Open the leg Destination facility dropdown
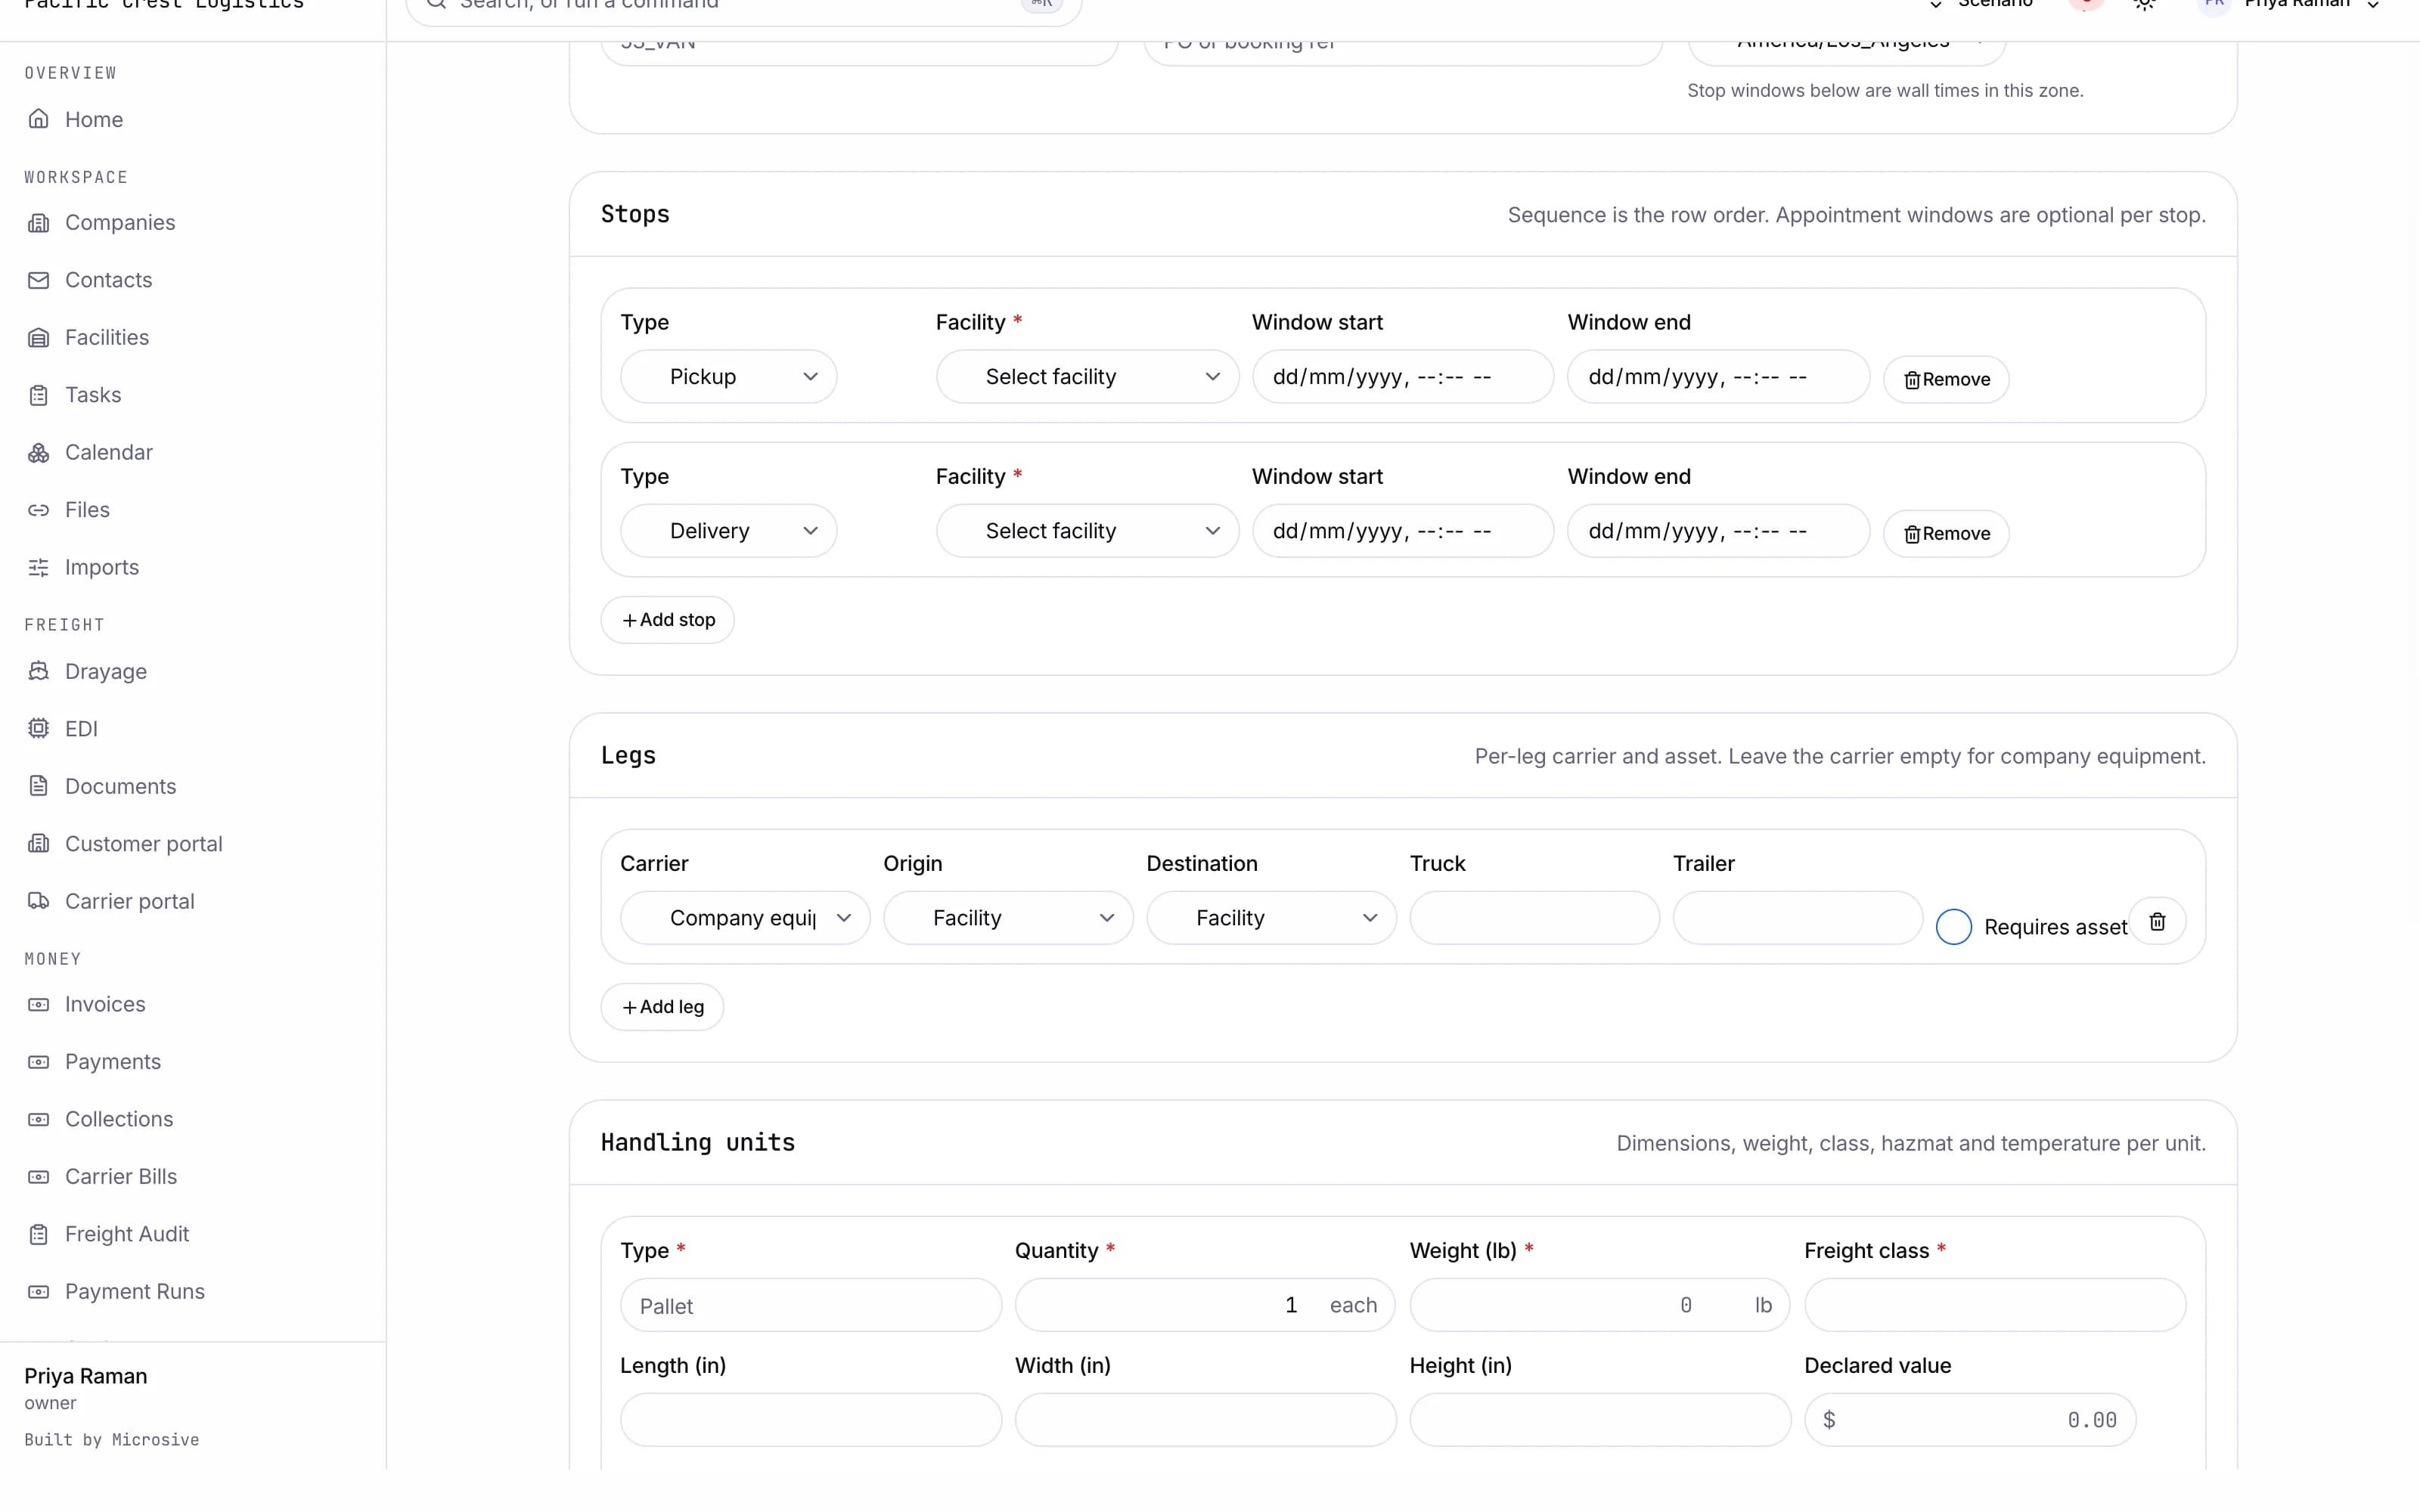 click(1271, 918)
